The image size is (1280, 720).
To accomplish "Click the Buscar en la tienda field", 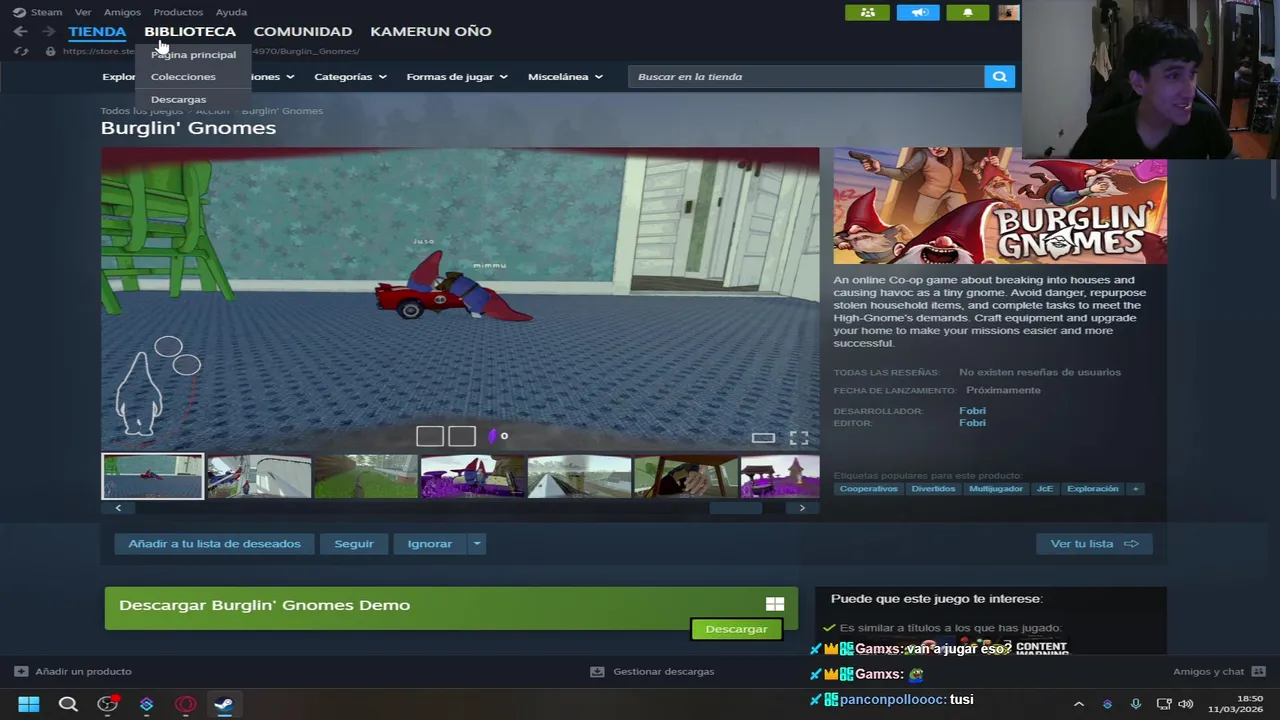I will tap(806, 77).
